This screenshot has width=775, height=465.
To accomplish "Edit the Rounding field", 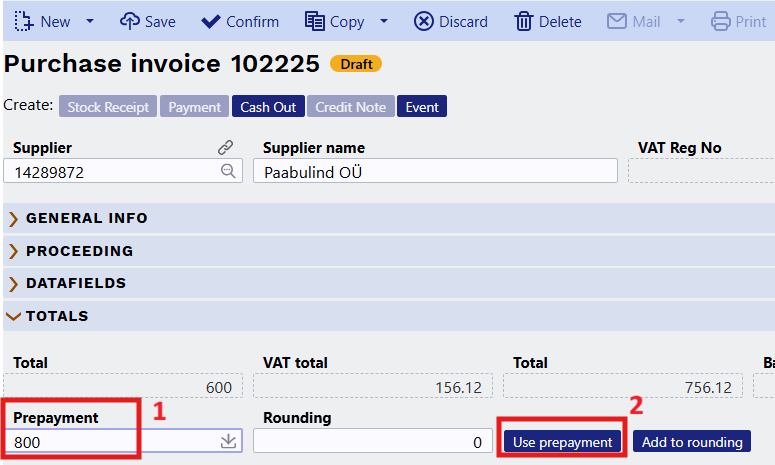I will coord(373,441).
